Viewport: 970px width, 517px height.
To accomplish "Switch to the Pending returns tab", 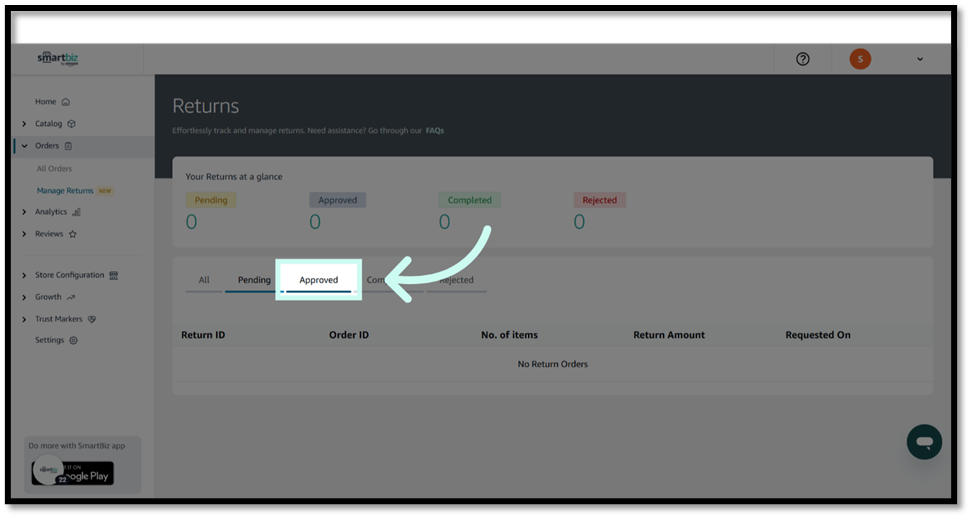I will pyautogui.click(x=254, y=280).
